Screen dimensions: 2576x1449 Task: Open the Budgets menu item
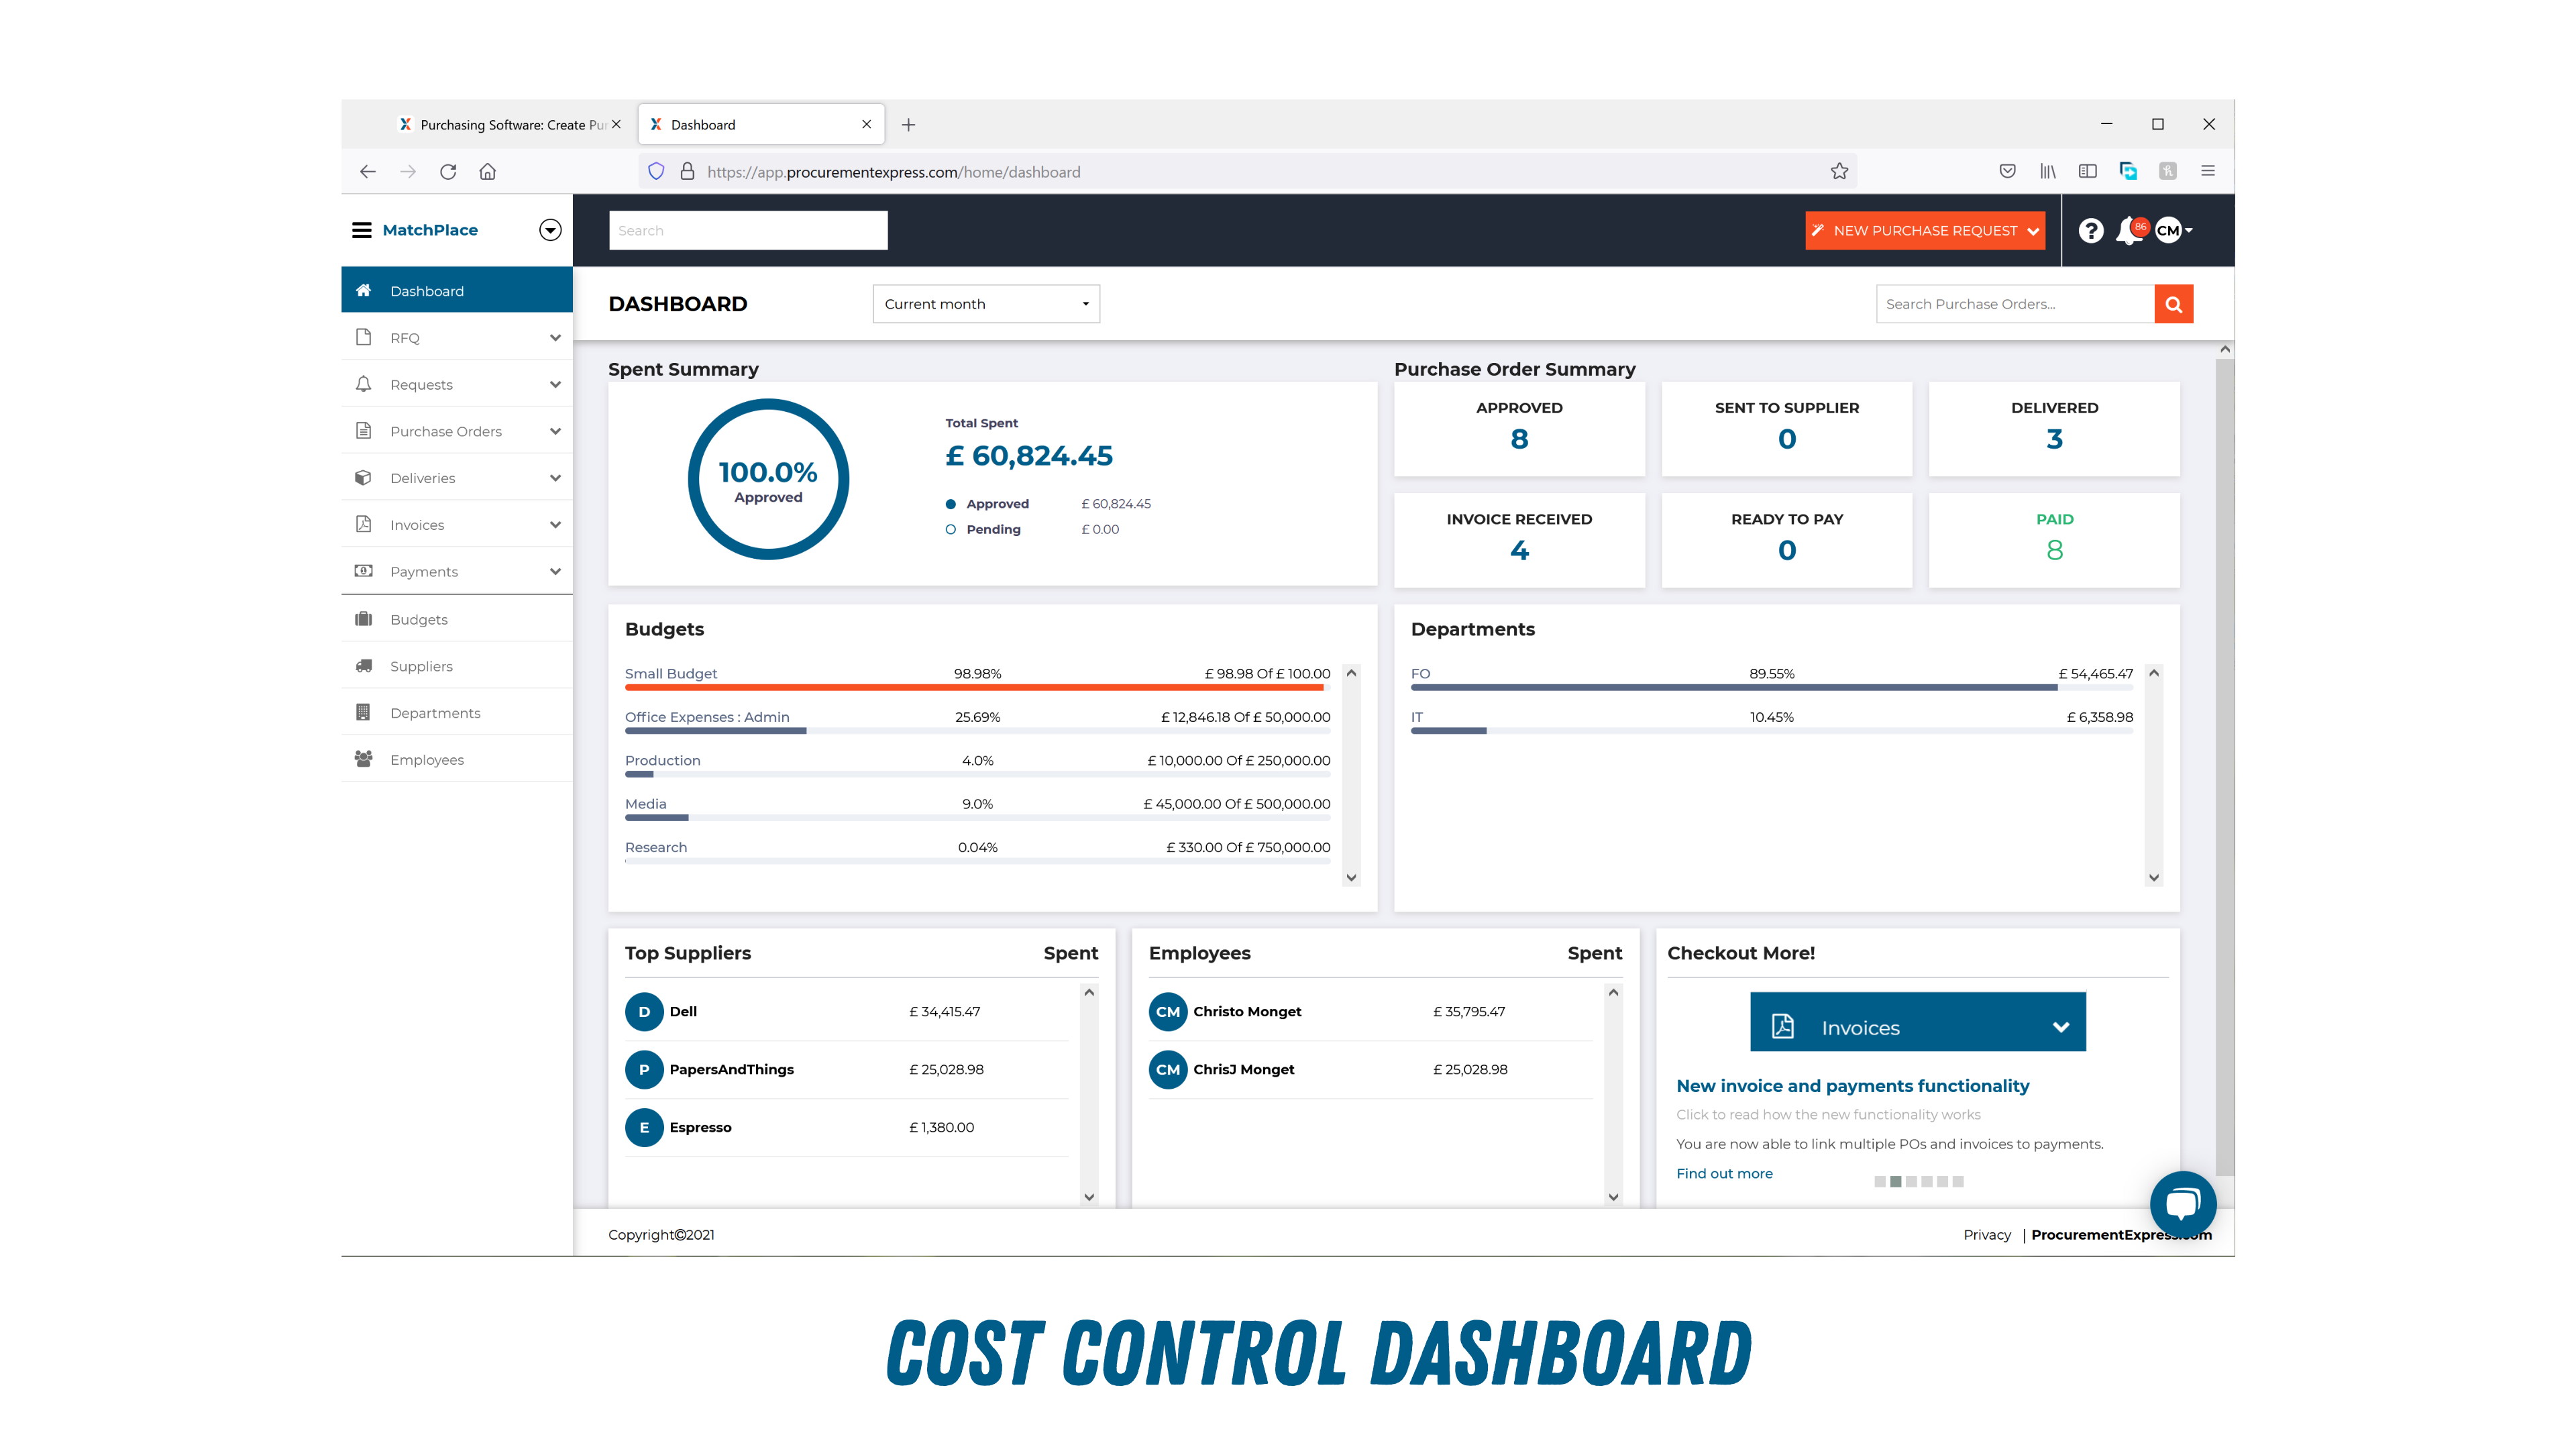(x=457, y=619)
